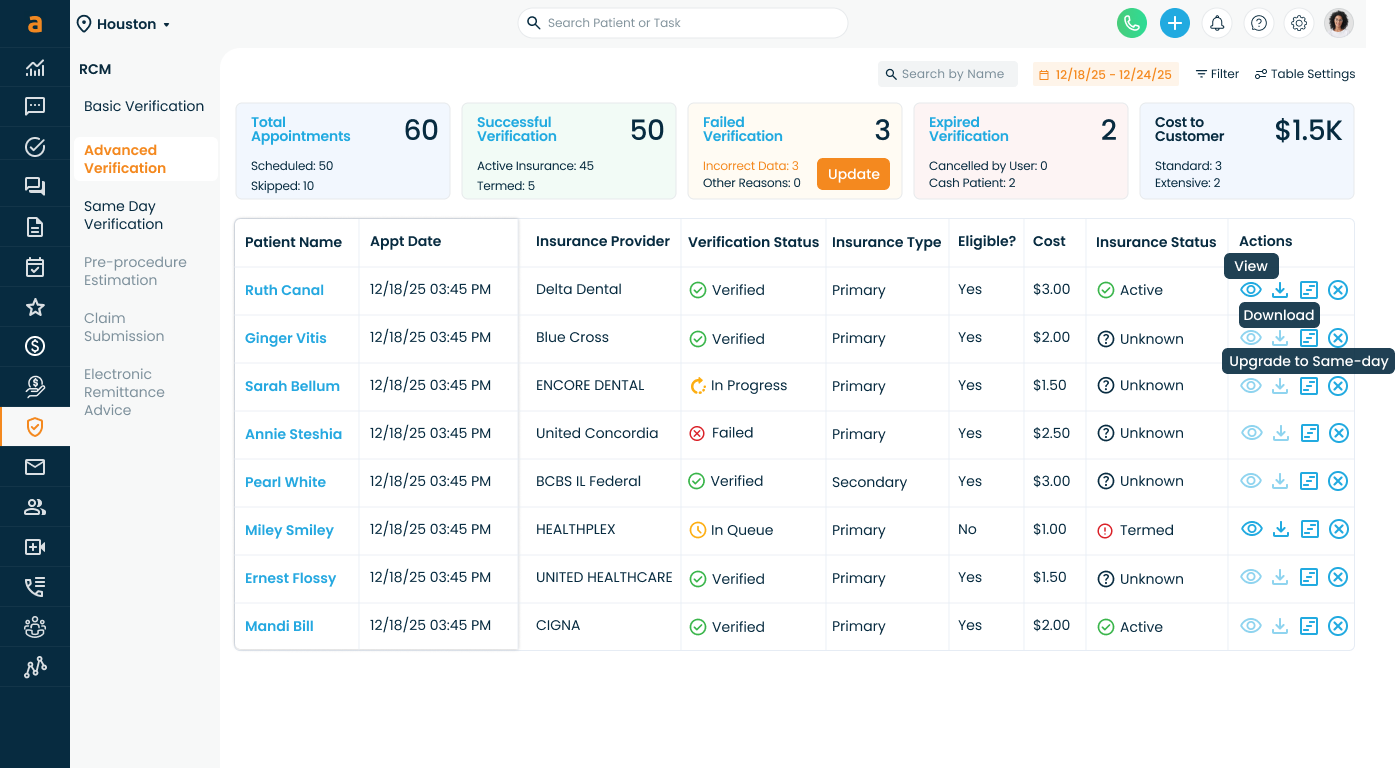Open patient link Sarah Bellum

tap(292, 386)
